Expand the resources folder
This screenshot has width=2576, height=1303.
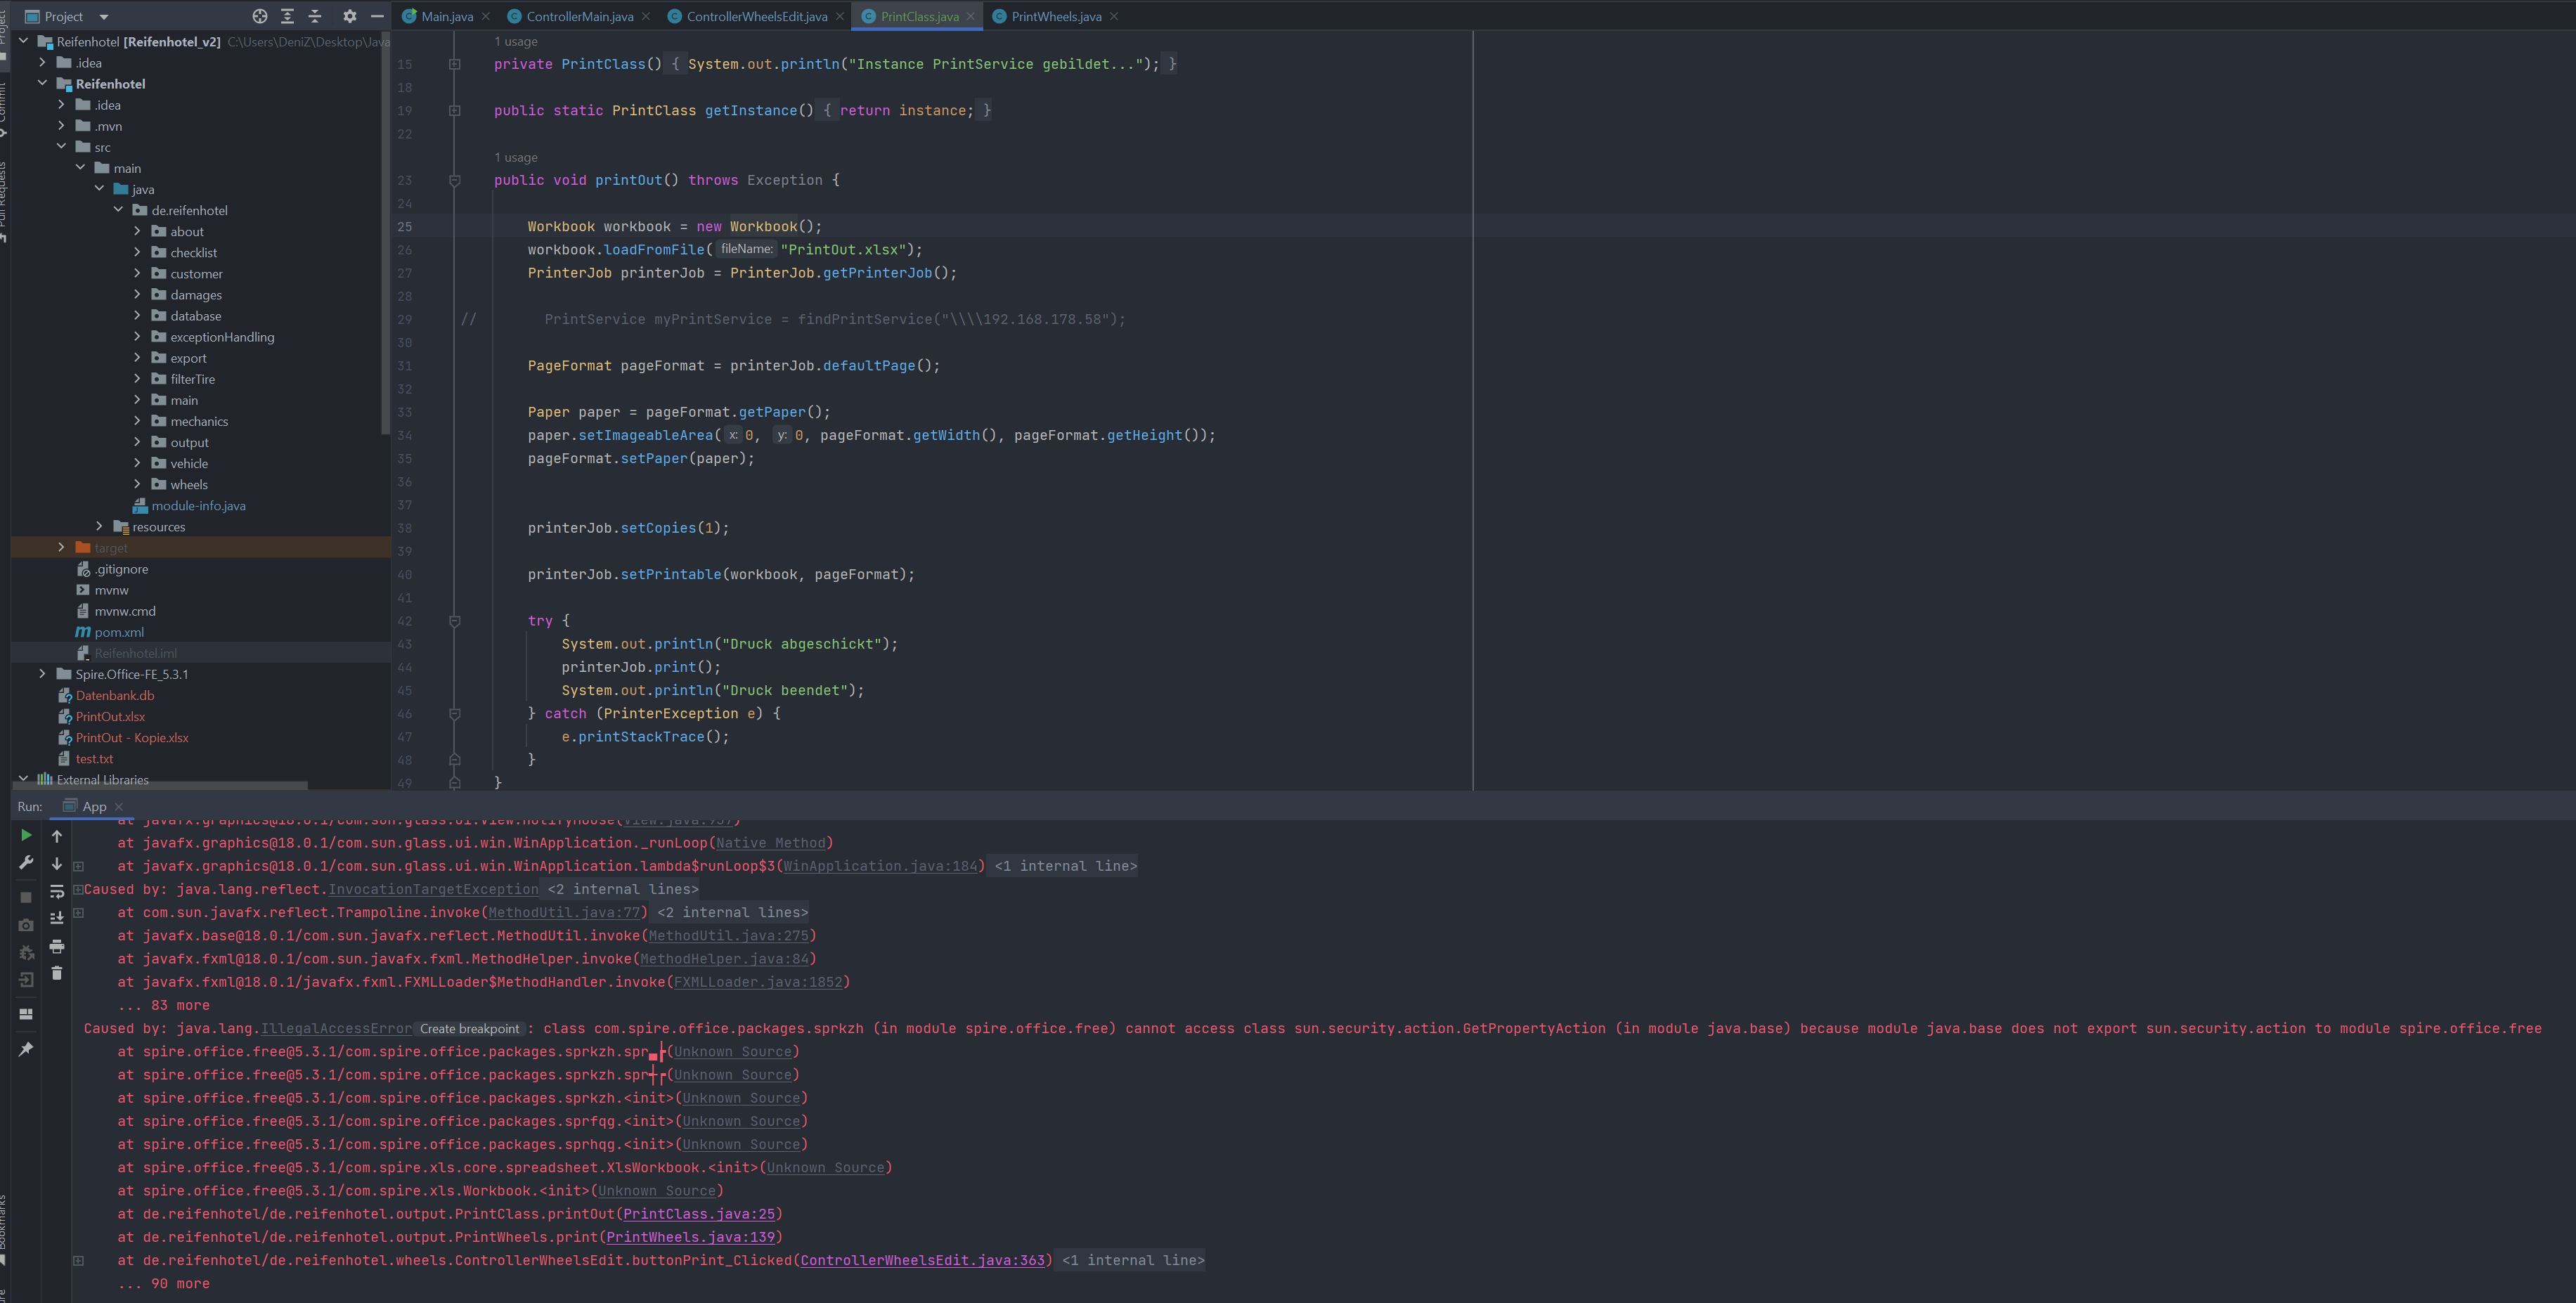pos(99,526)
